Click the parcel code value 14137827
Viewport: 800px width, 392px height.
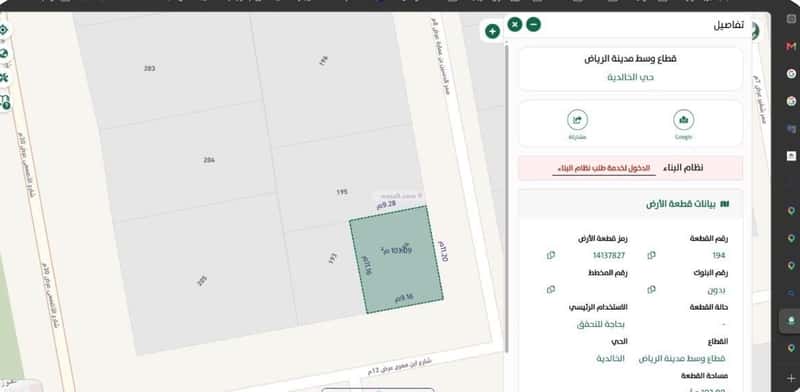click(x=608, y=255)
